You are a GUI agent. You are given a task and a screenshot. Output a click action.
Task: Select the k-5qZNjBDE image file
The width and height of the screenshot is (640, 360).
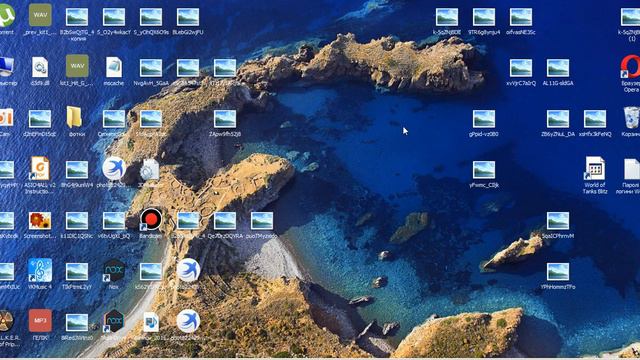(x=447, y=18)
